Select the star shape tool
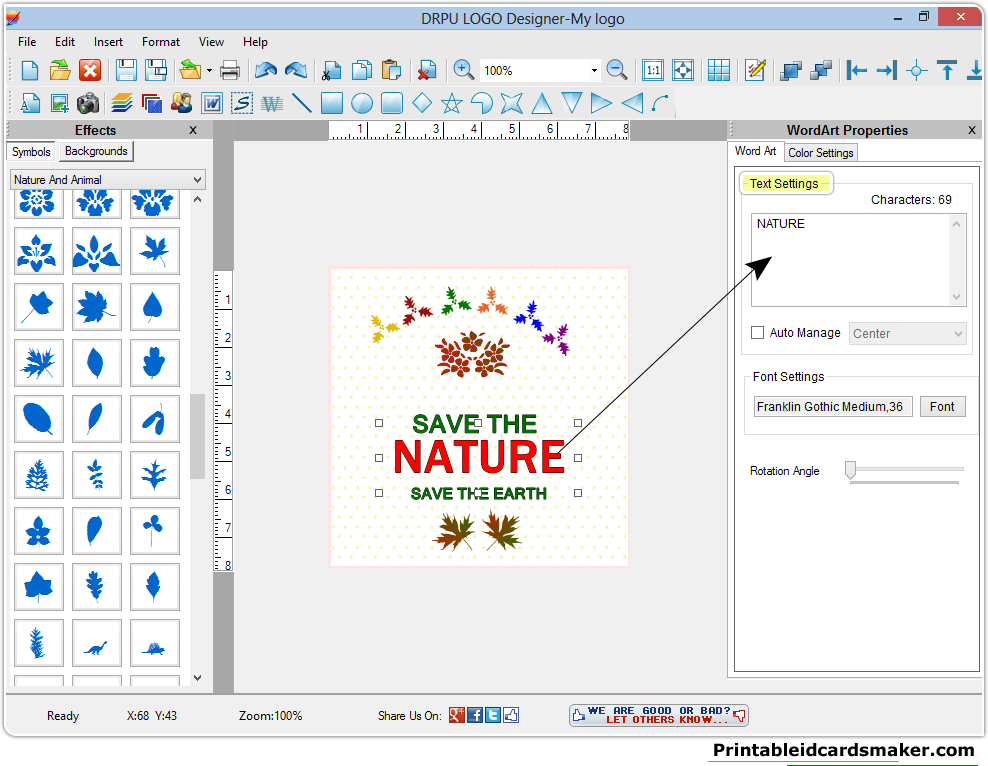 tap(451, 103)
